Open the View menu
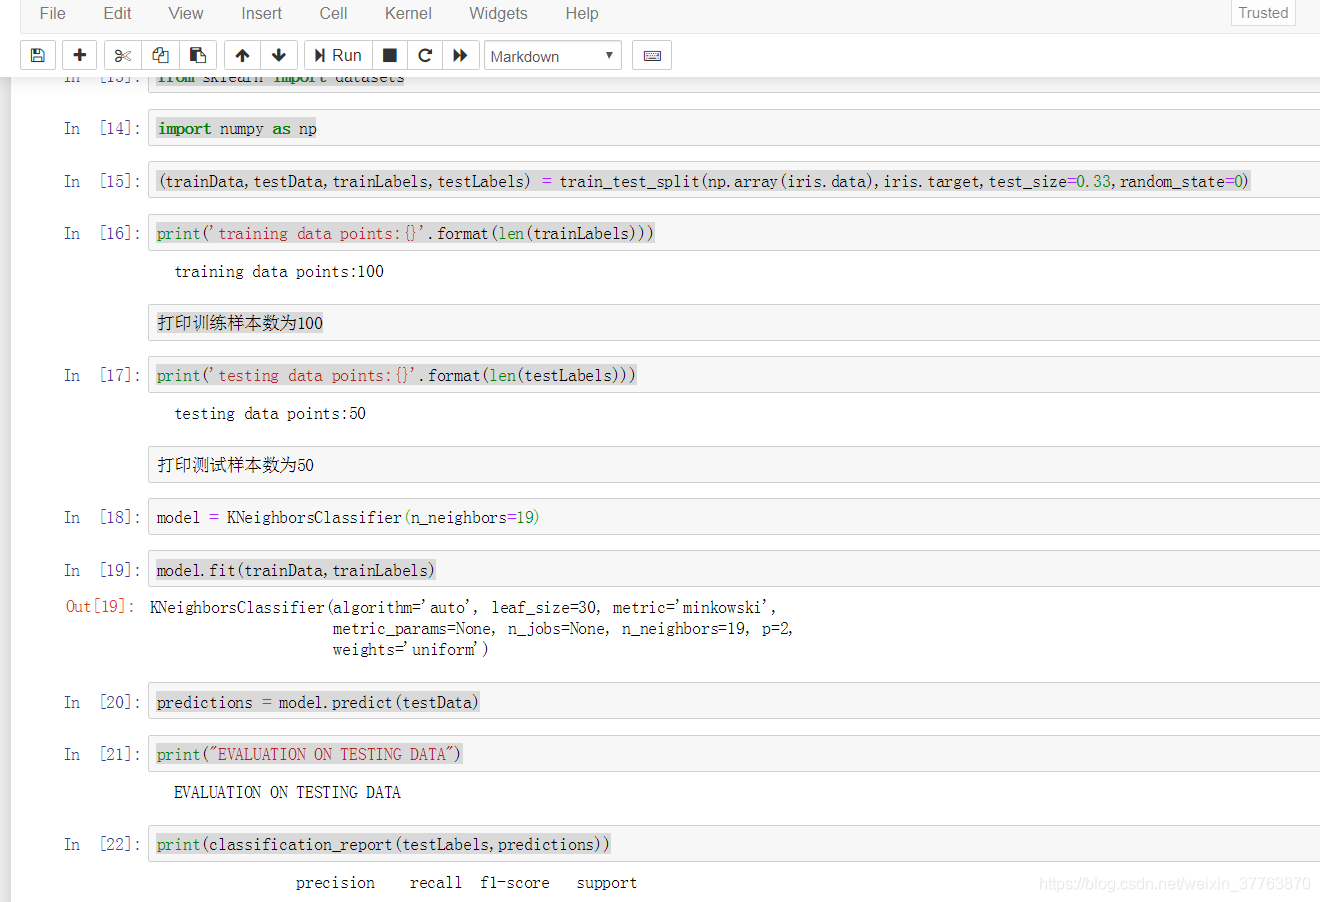The height and width of the screenshot is (902, 1320). click(x=186, y=13)
